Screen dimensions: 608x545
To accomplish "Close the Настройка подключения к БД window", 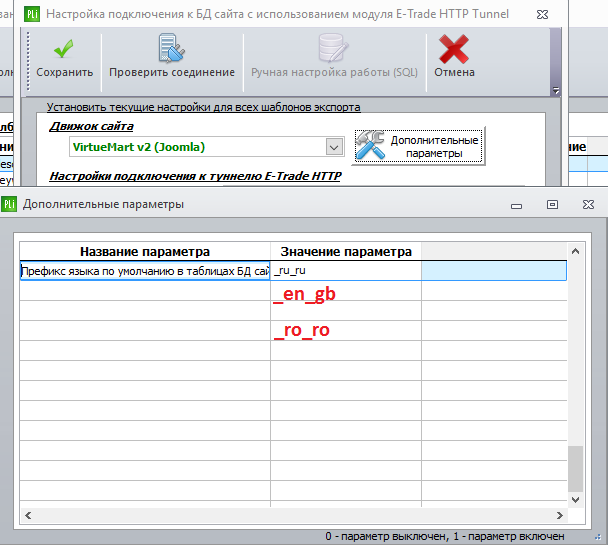I will coord(542,14).
